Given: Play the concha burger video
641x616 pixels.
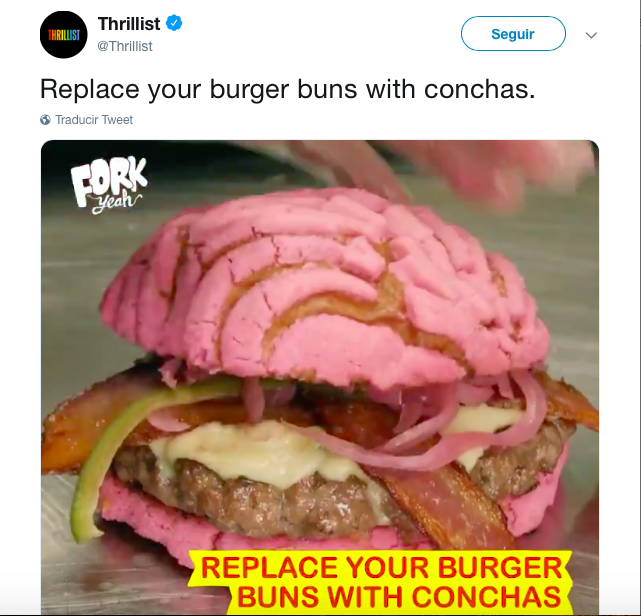Looking at the screenshot, I should (320, 377).
